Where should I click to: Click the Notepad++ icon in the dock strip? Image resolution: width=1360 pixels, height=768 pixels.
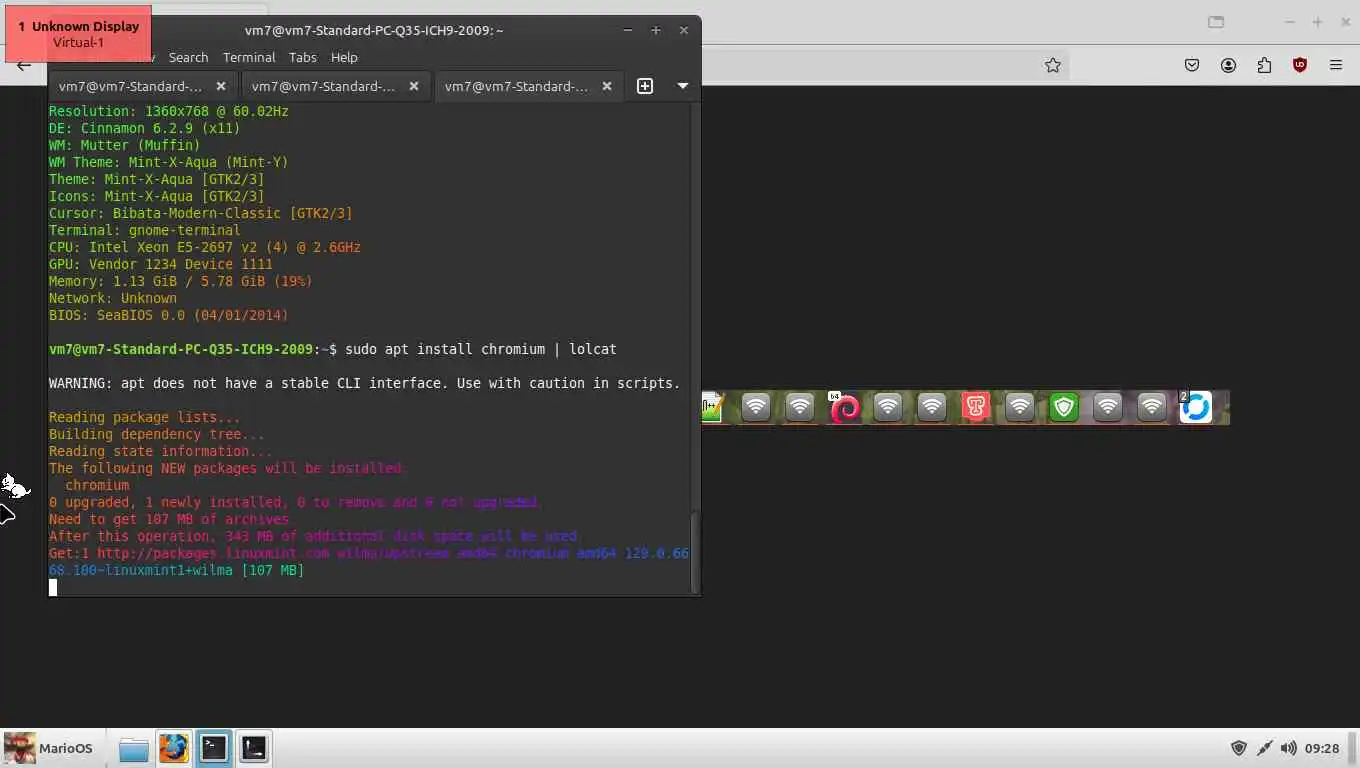coord(712,407)
